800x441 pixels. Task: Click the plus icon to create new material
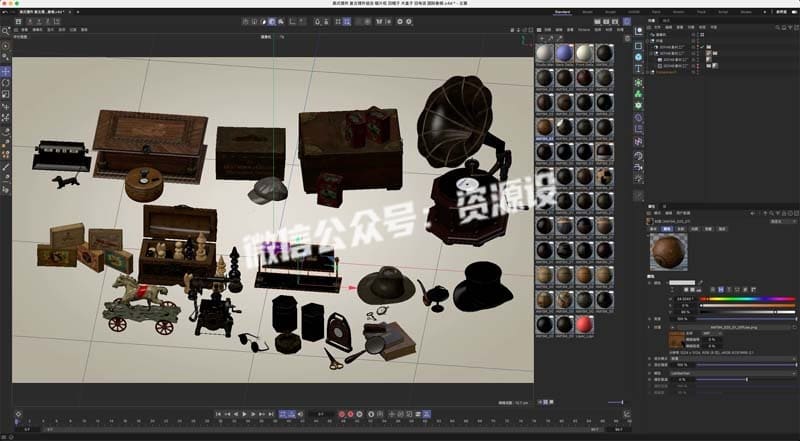pyautogui.click(x=541, y=38)
